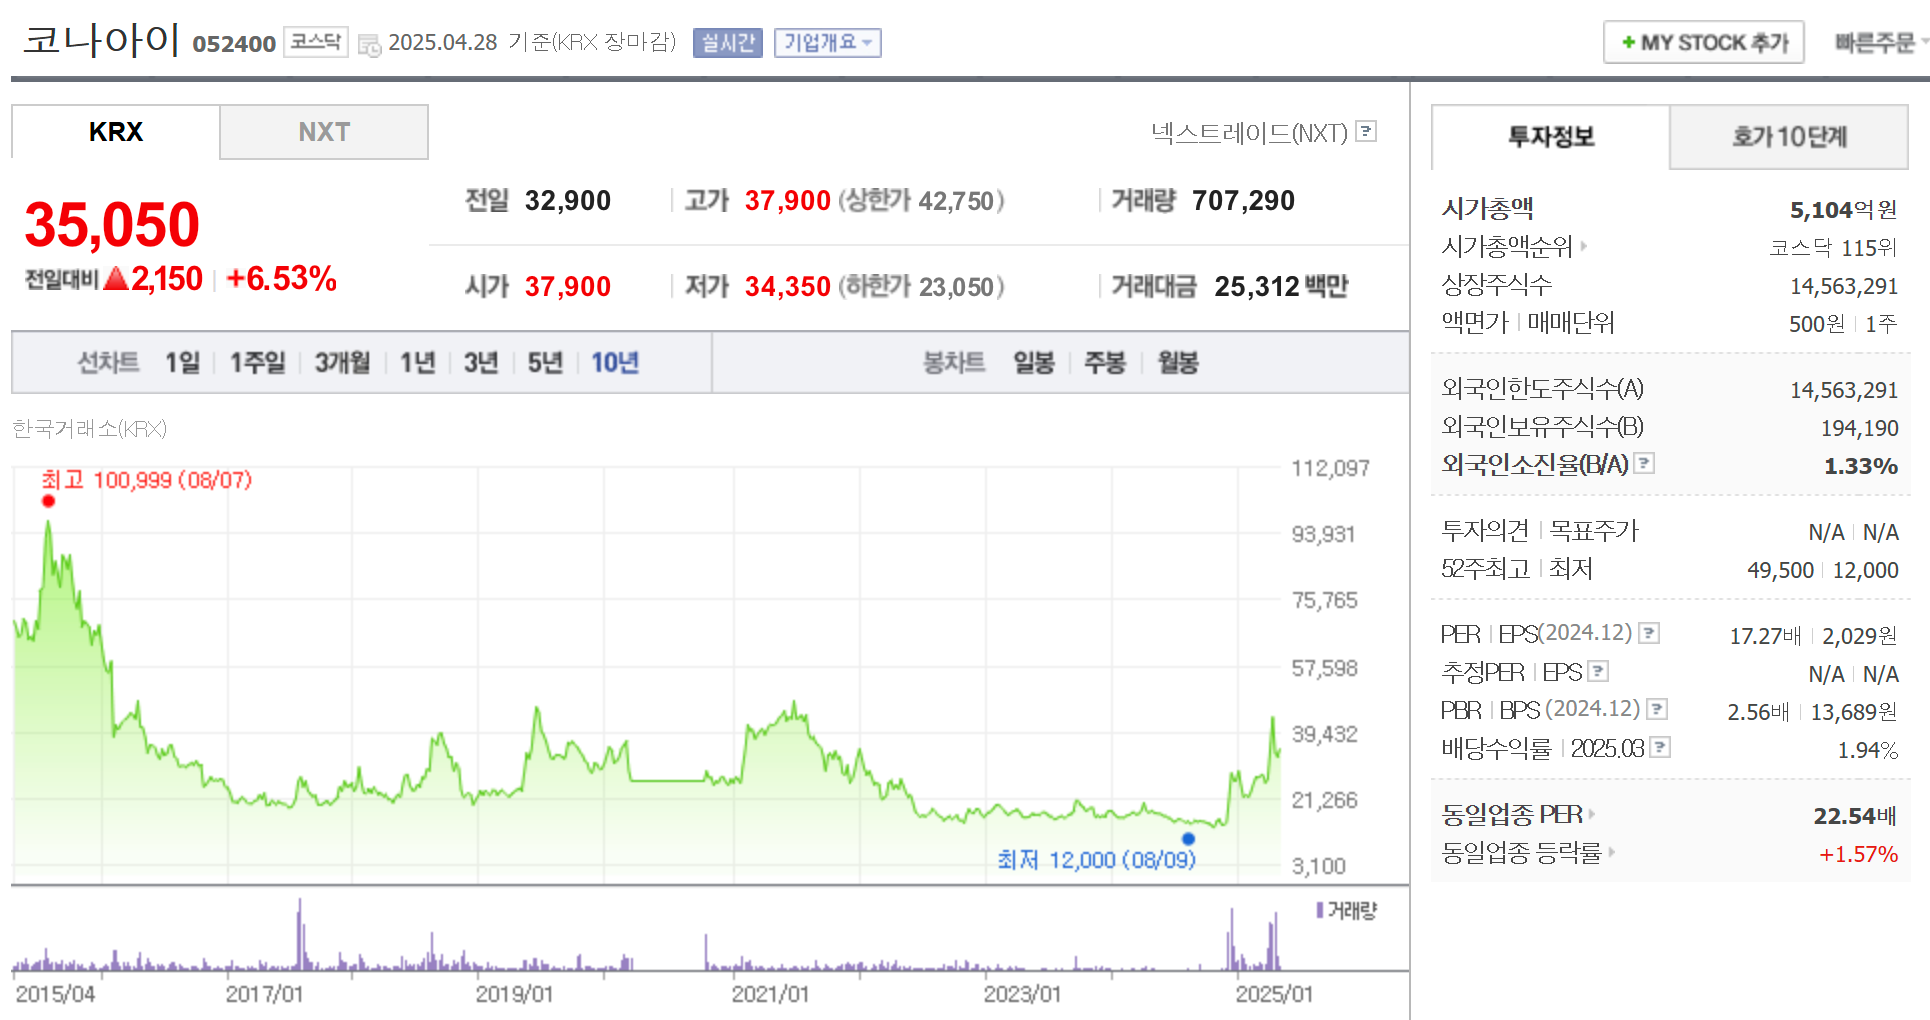This screenshot has width=1930, height=1020.
Task: Click the 2021/01 date axis label
Action: tap(770, 994)
